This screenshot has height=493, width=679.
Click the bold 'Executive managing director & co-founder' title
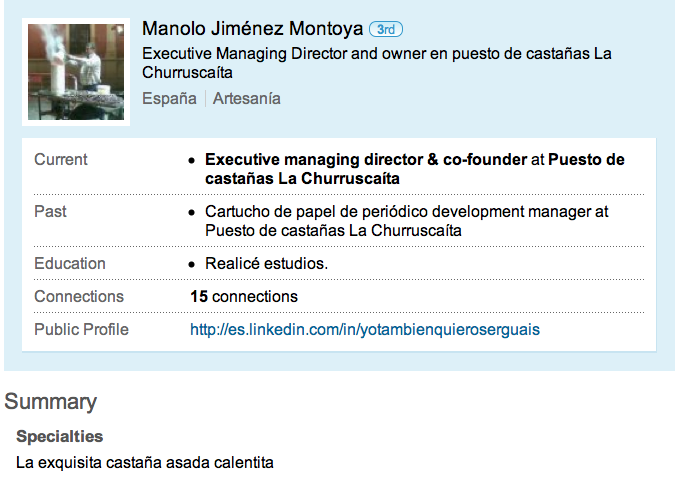click(365, 159)
